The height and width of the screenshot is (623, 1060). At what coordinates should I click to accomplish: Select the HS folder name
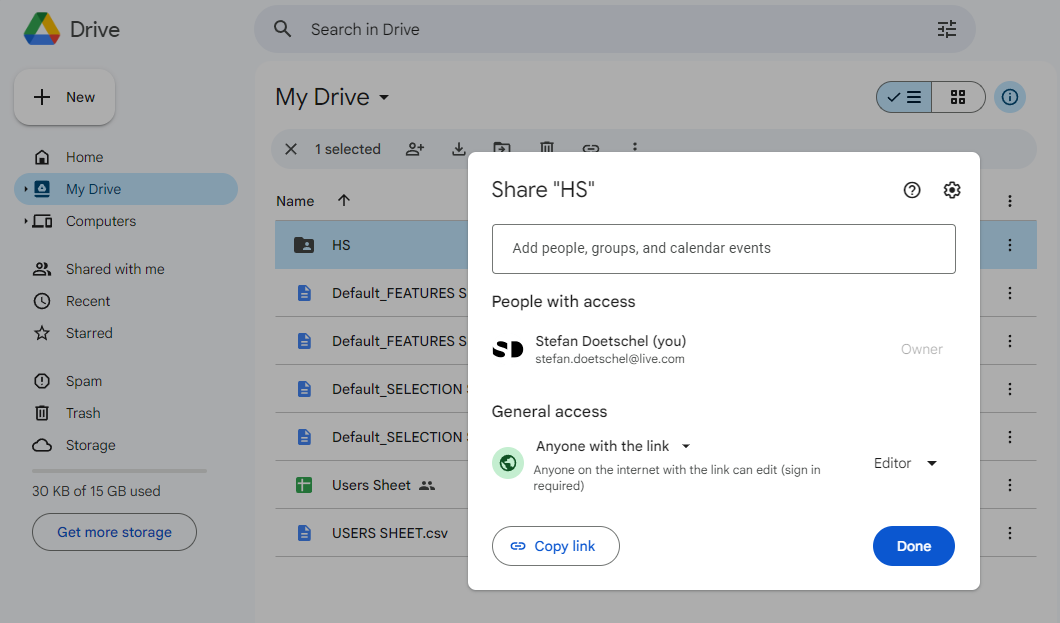(341, 245)
